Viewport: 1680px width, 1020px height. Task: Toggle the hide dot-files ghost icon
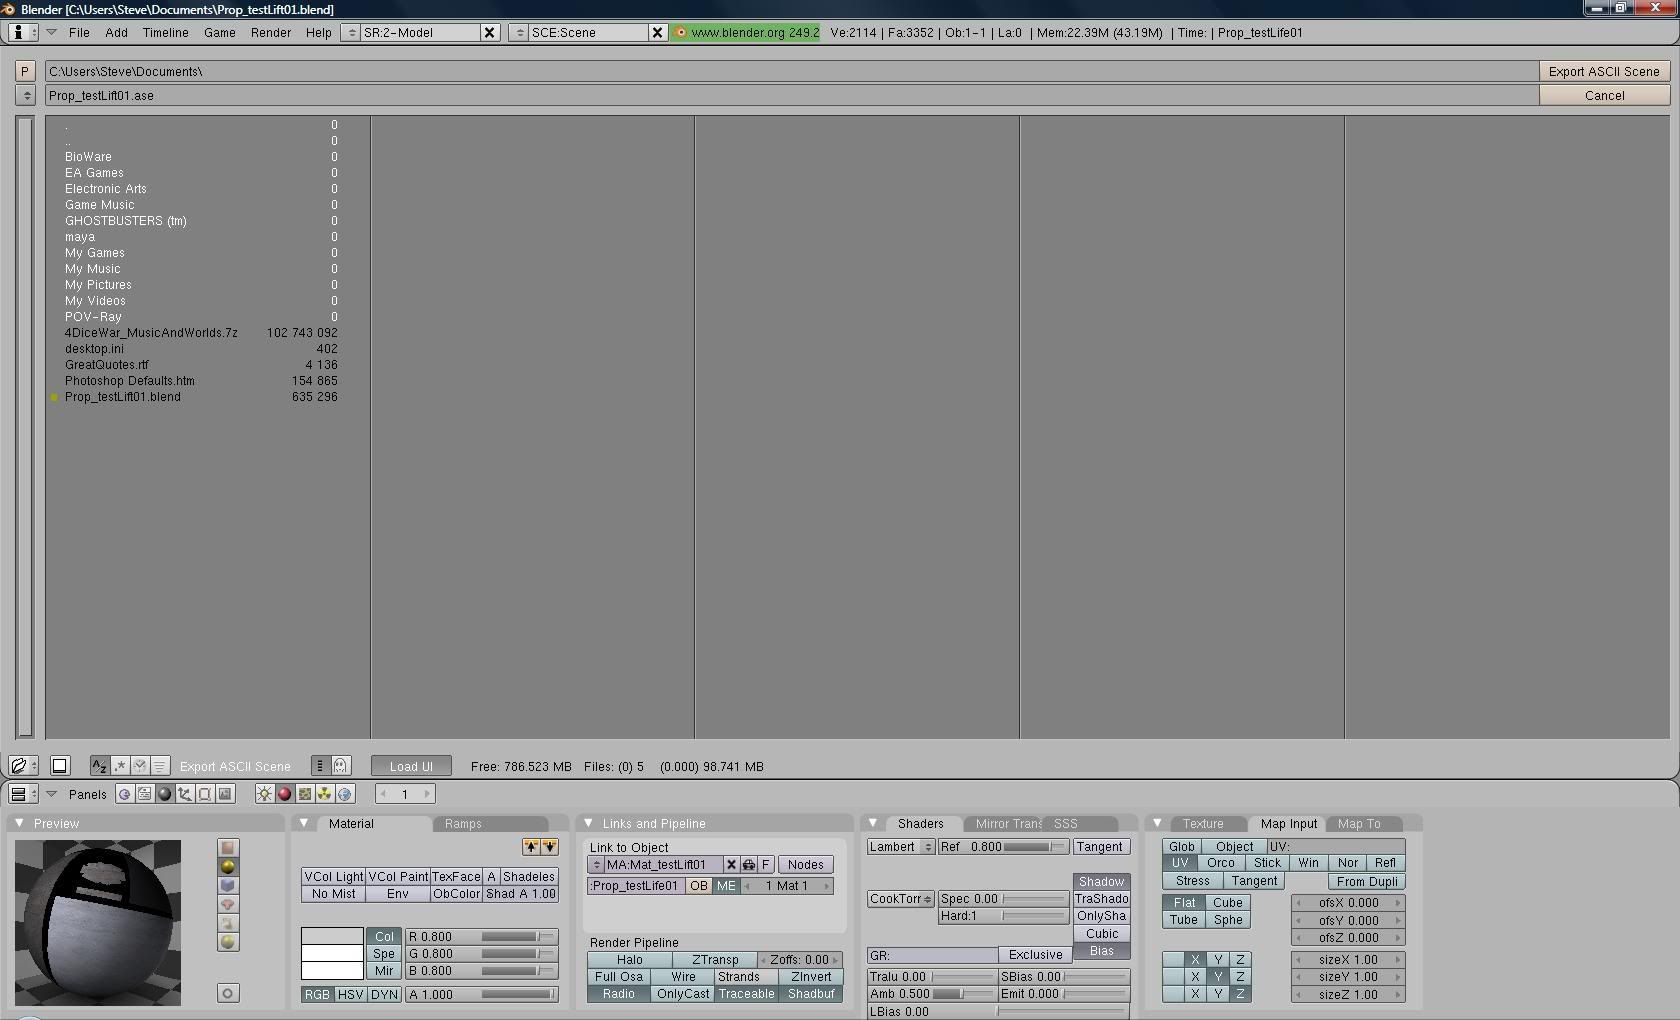pyautogui.click(x=340, y=766)
